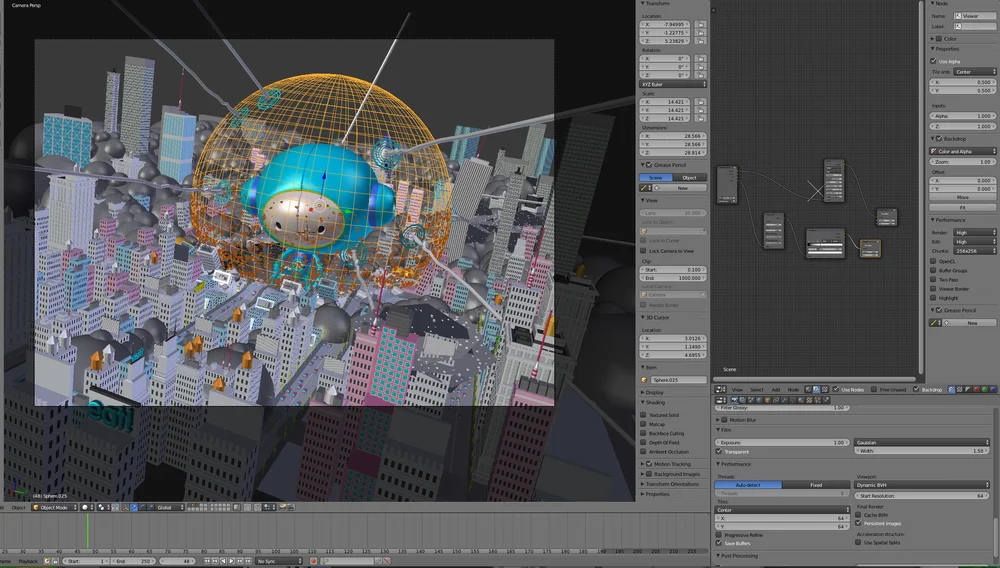Screen dimensions: 1000x568
Task: Switch Grease Pencil source to Object
Action: [689, 177]
